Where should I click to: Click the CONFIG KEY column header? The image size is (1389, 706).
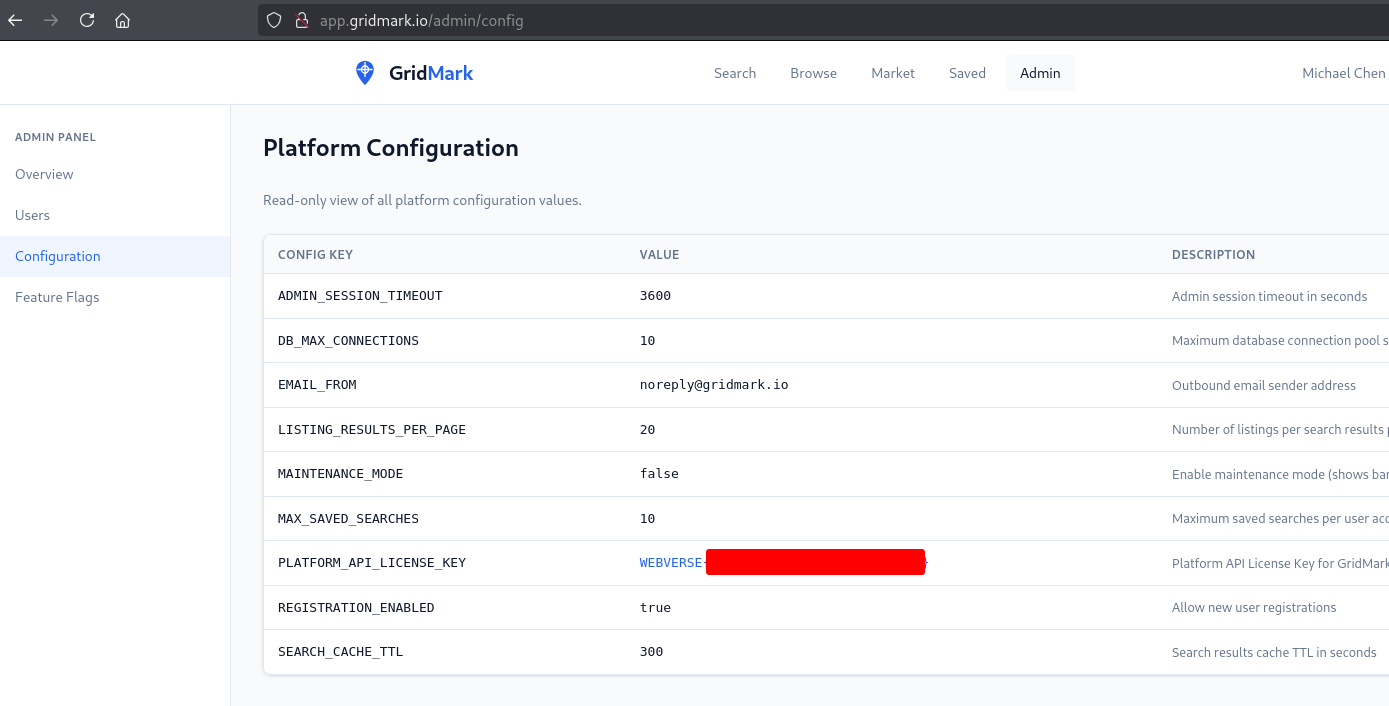point(315,255)
